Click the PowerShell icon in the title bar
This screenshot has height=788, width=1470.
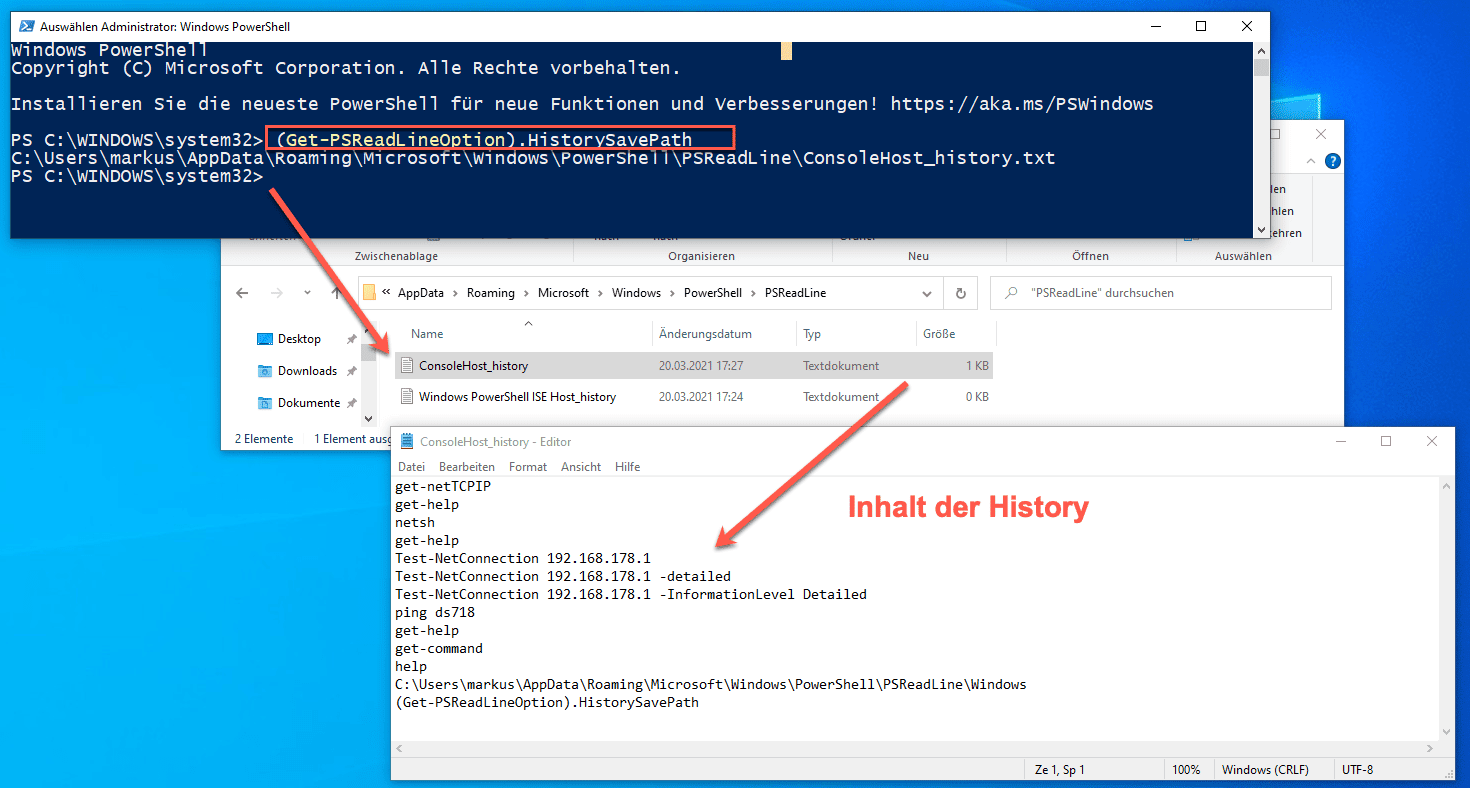[x=26, y=25]
